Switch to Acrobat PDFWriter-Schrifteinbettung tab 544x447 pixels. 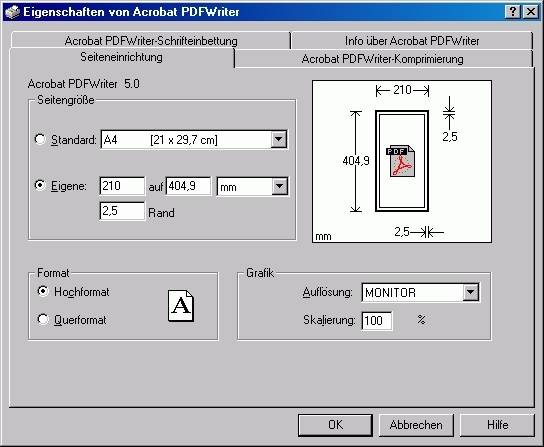(x=151, y=41)
